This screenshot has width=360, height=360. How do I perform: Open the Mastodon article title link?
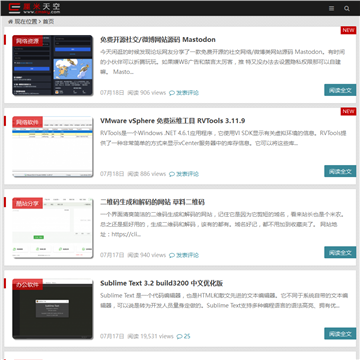click(158, 40)
